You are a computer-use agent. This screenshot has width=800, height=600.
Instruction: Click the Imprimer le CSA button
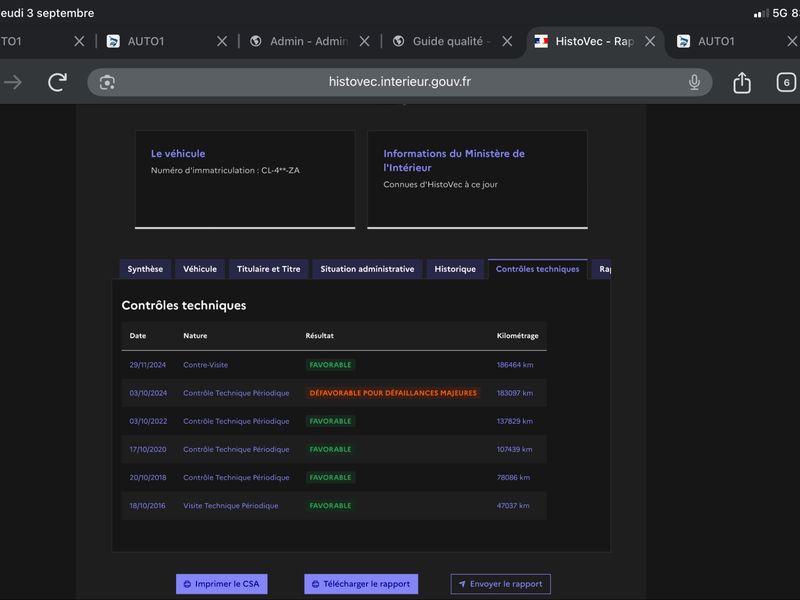[x=221, y=584]
